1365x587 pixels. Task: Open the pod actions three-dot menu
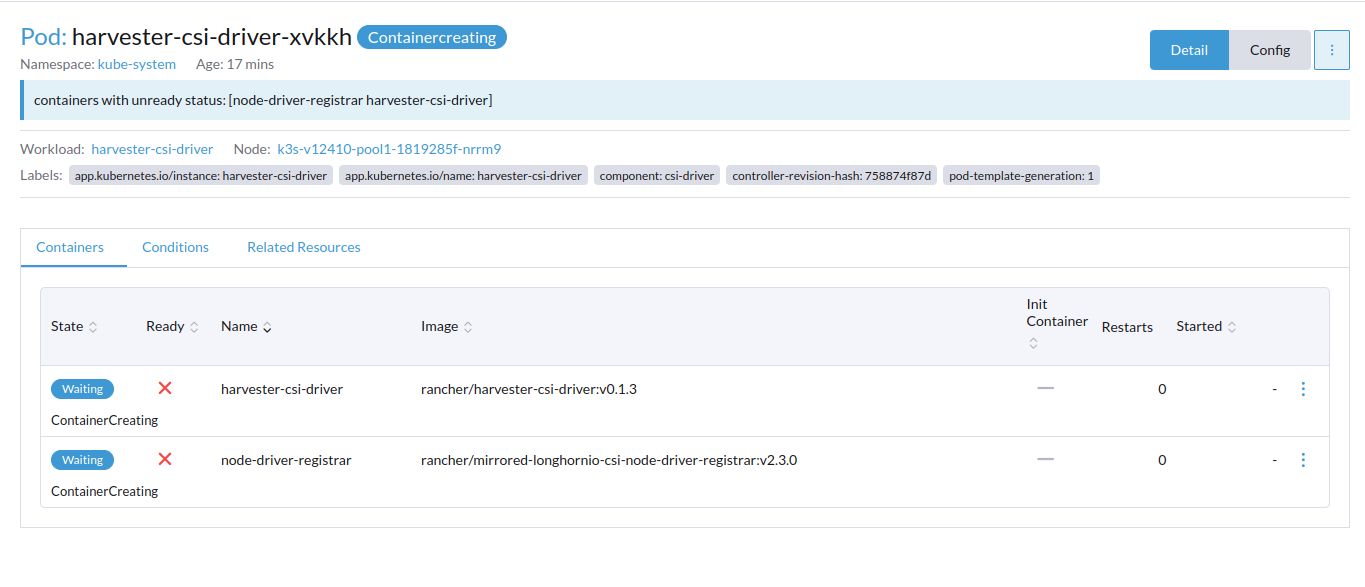pyautogui.click(x=1331, y=49)
